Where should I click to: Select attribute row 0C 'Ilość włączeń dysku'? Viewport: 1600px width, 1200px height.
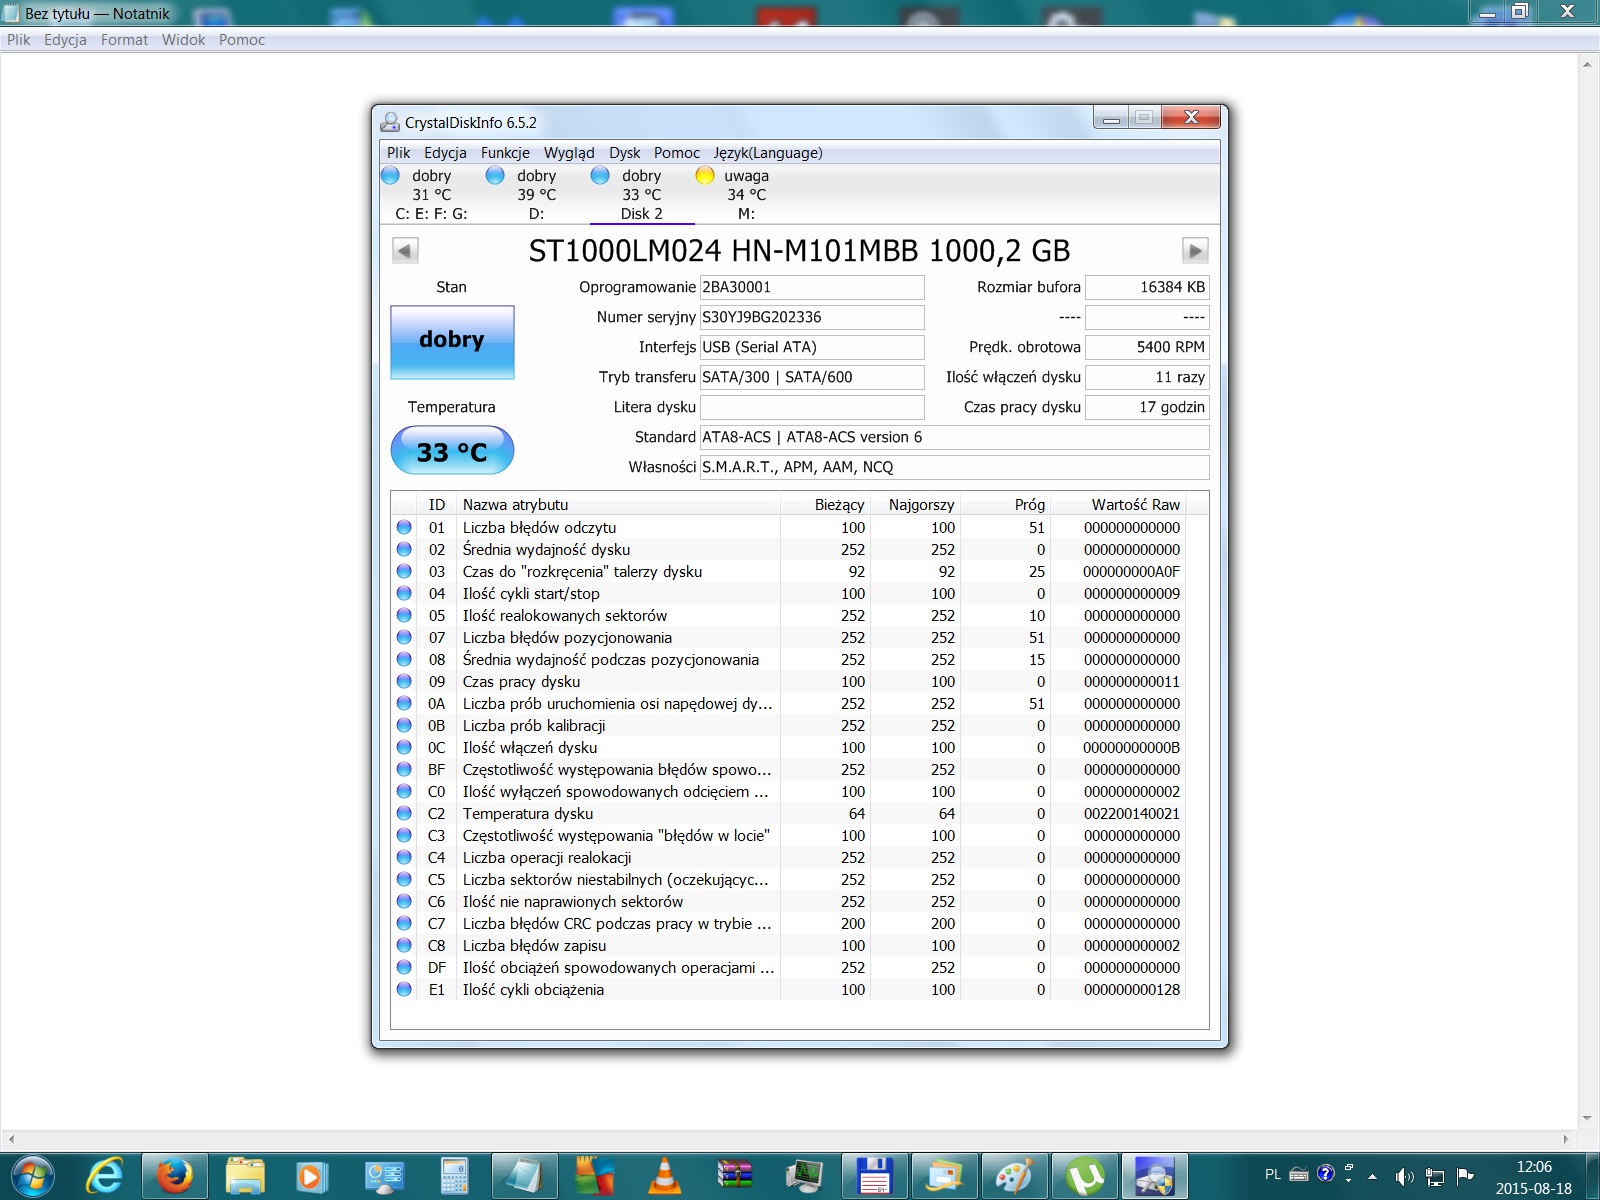coord(788,747)
